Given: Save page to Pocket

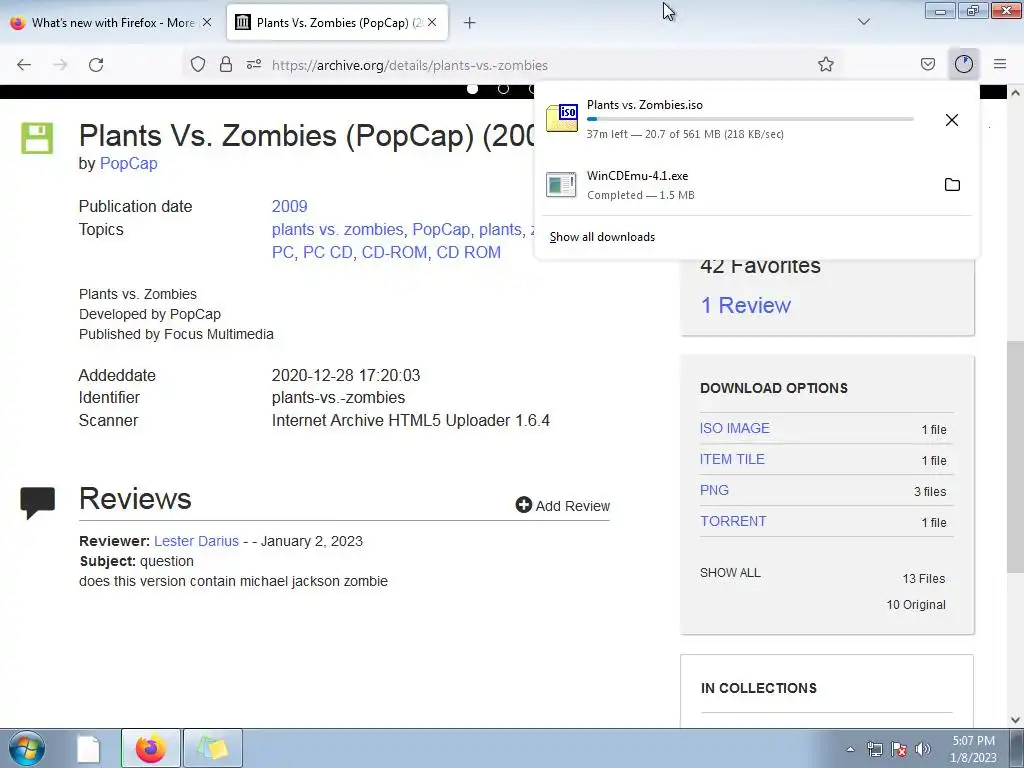Looking at the screenshot, I should coord(928,64).
